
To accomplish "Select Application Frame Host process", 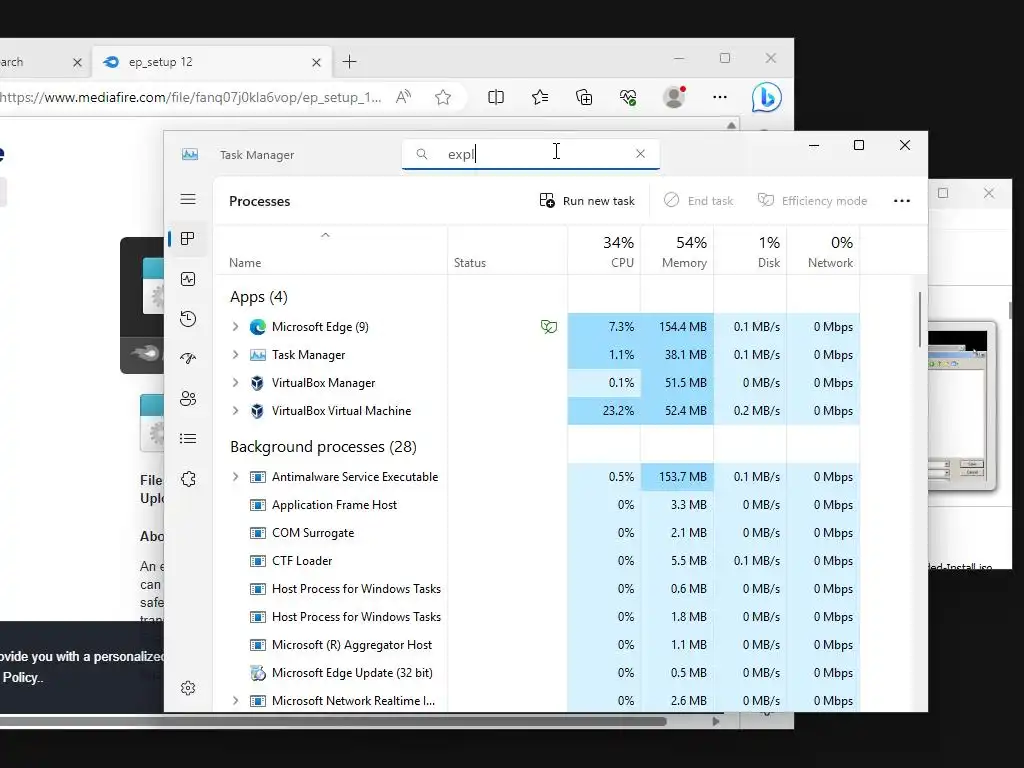I will [536, 505].
